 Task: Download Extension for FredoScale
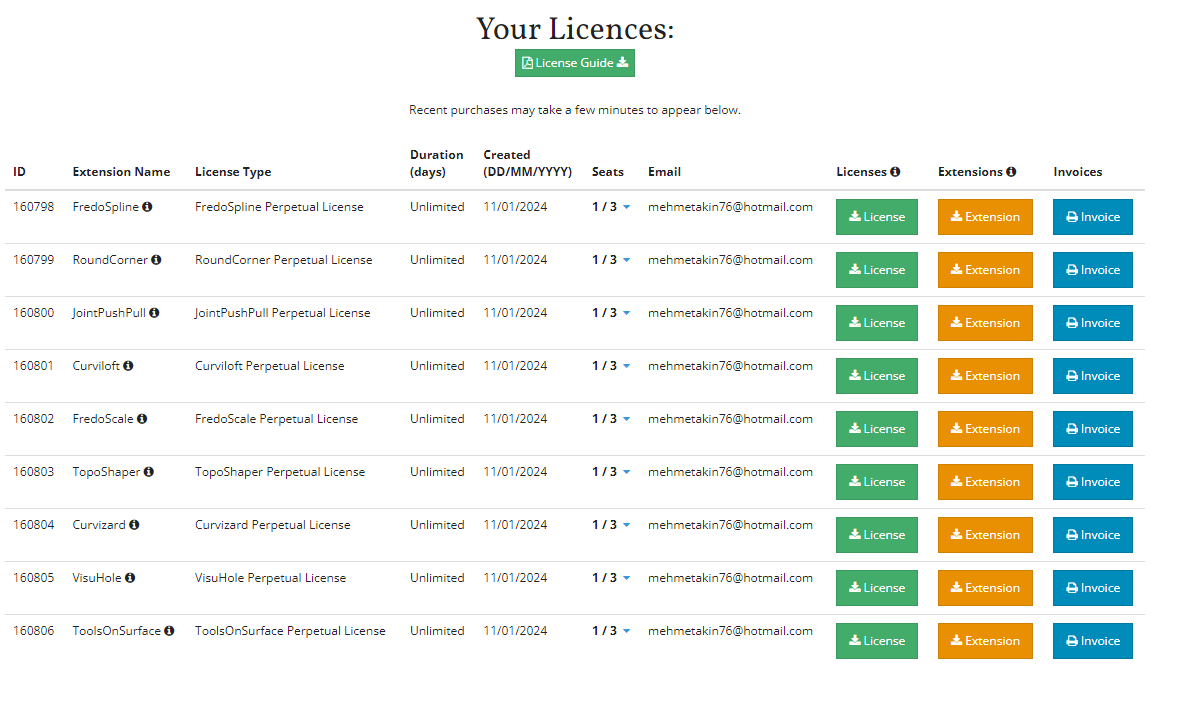[x=985, y=428]
